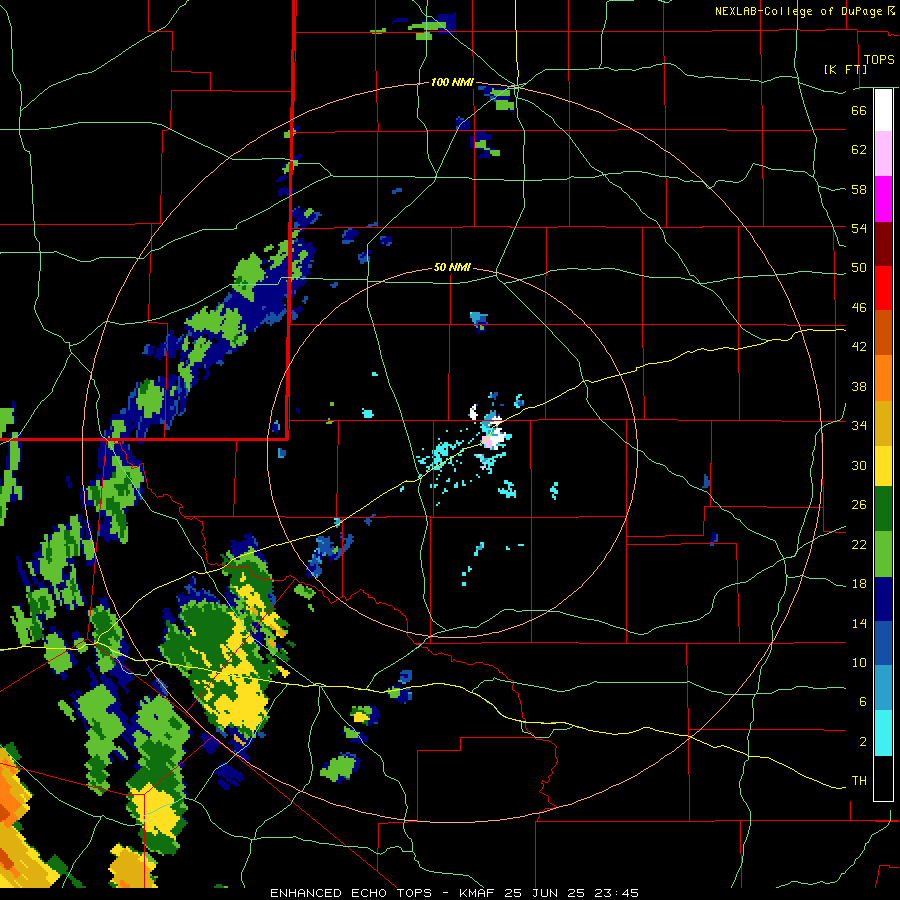Click the cyan 2-6 kft legend swatch
The height and width of the screenshot is (900, 900).
tap(883, 733)
